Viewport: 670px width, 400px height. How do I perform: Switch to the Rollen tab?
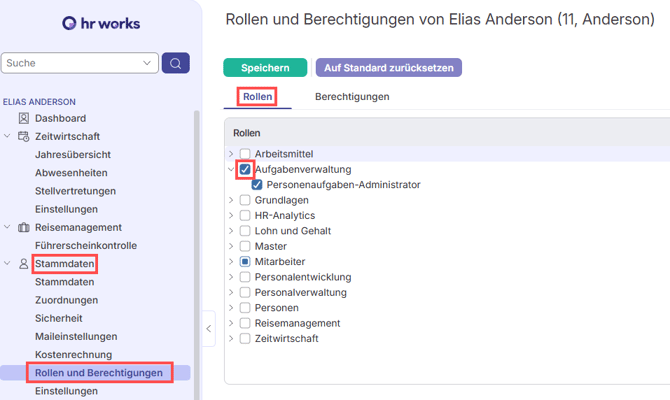coord(258,97)
